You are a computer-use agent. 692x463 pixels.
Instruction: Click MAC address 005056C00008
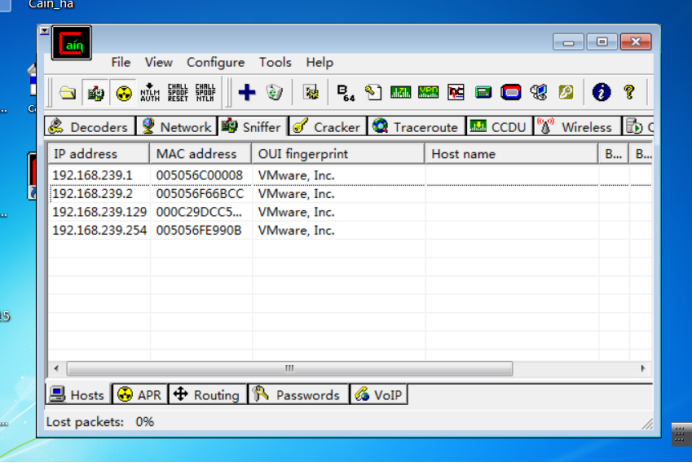[199, 175]
